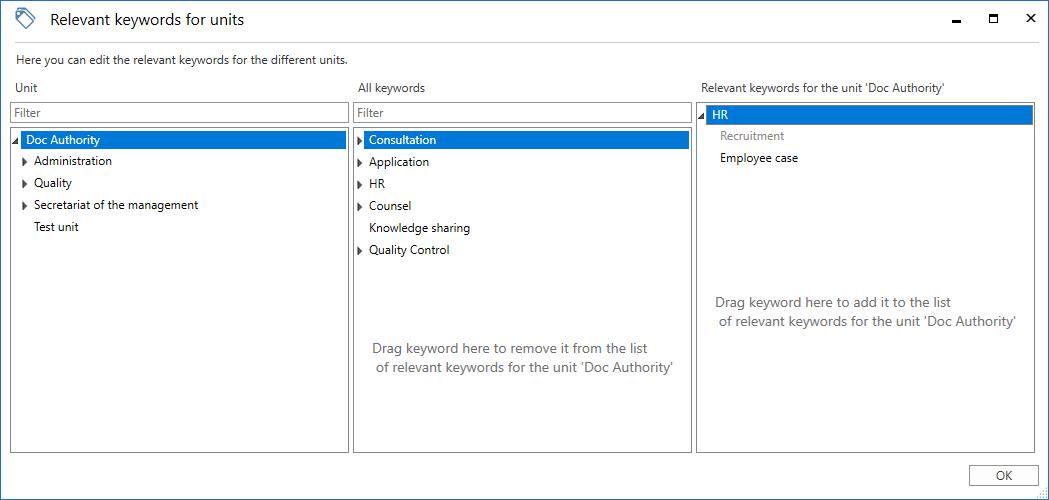Expand HR arrow in All keywords
This screenshot has width=1049, height=500.
coord(360,185)
